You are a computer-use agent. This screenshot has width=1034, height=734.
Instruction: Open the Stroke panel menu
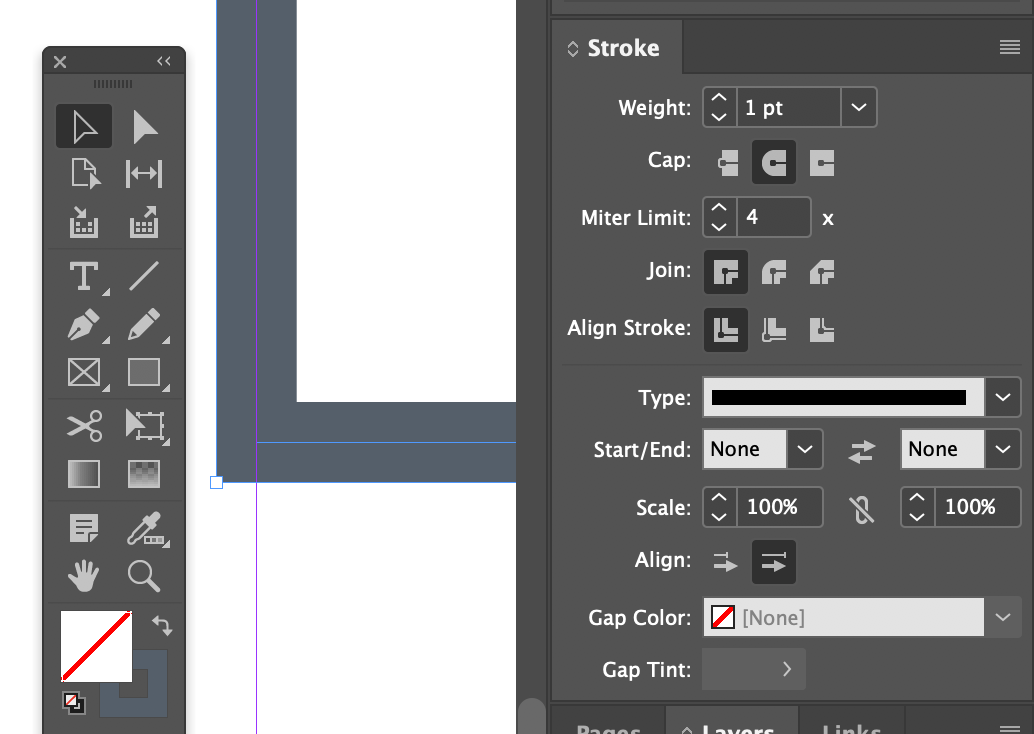pos(1009,46)
